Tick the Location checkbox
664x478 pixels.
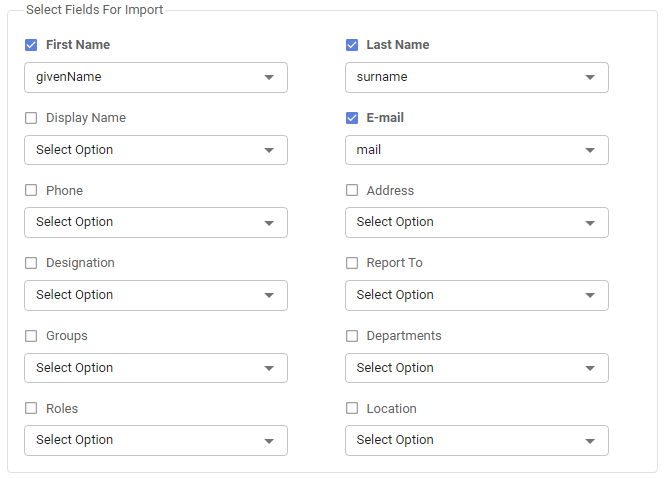[352, 408]
